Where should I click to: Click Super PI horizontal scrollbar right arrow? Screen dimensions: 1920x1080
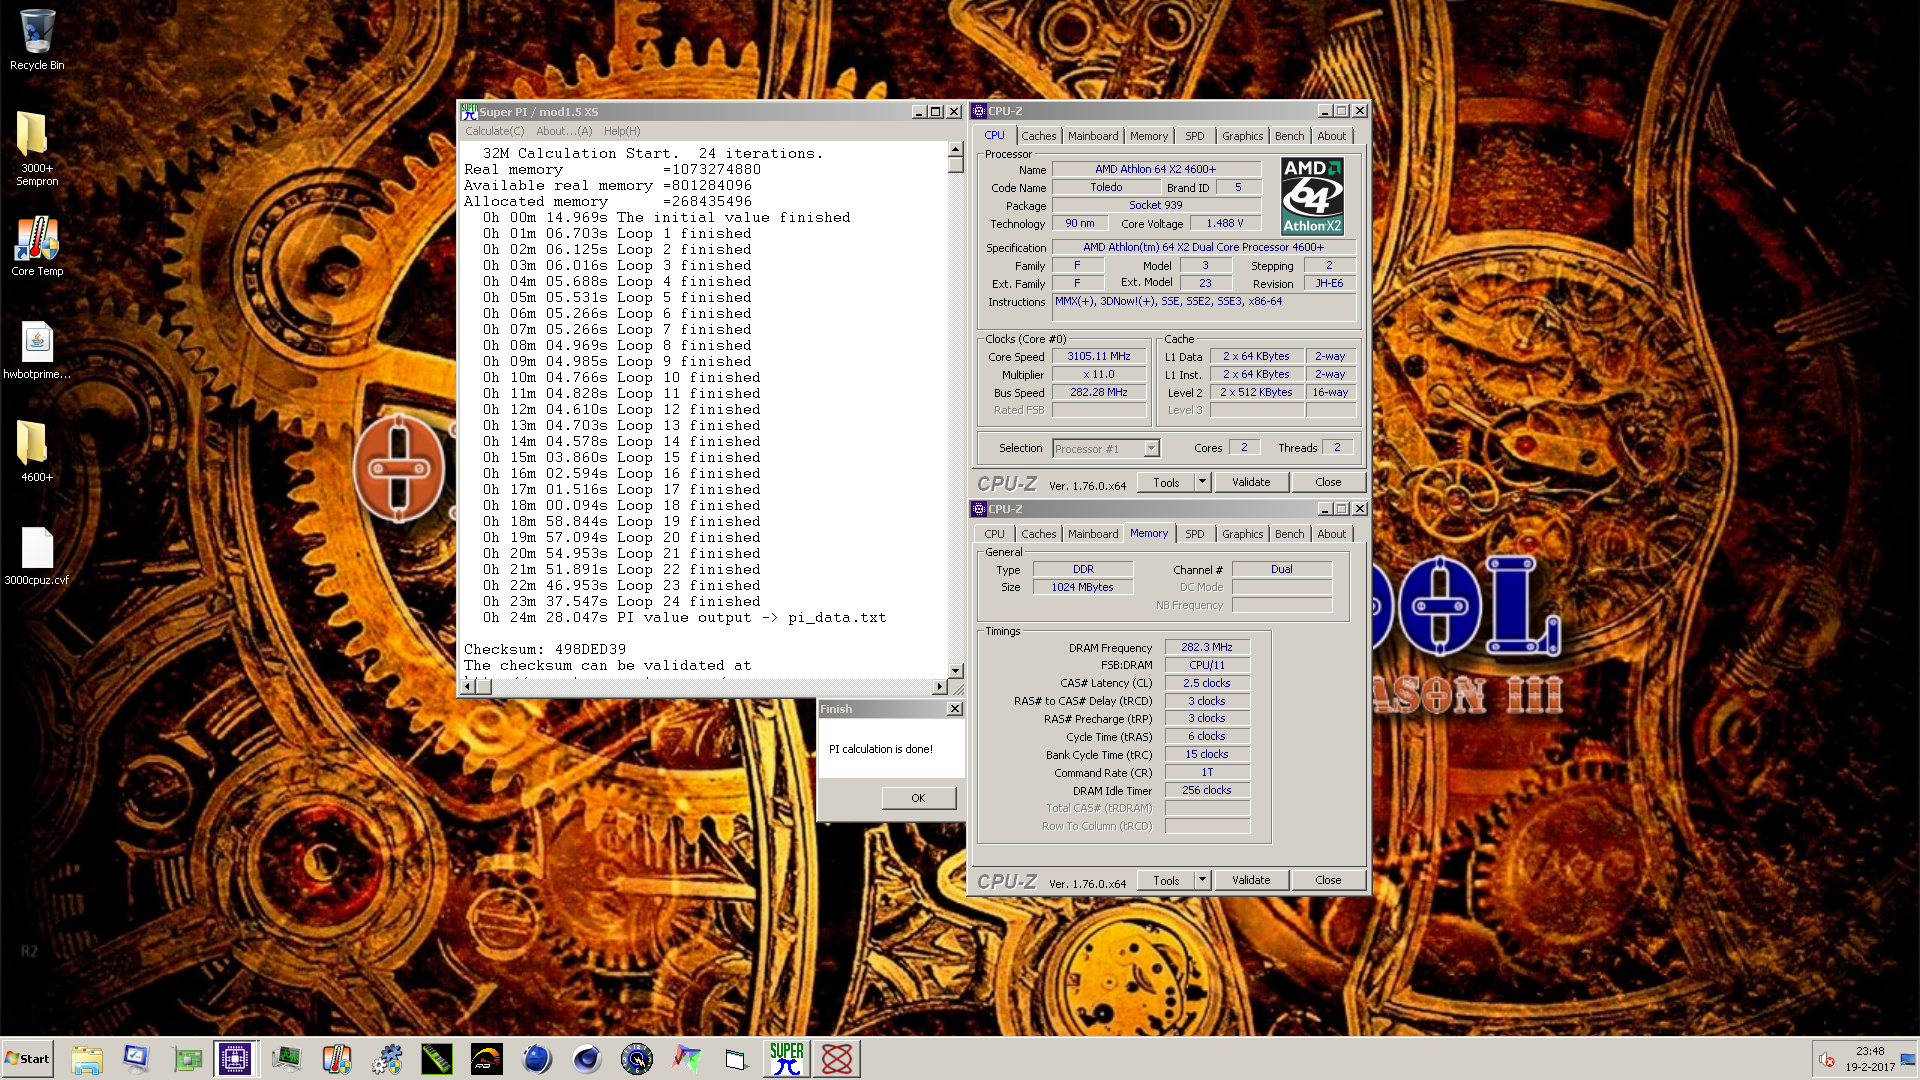938,687
